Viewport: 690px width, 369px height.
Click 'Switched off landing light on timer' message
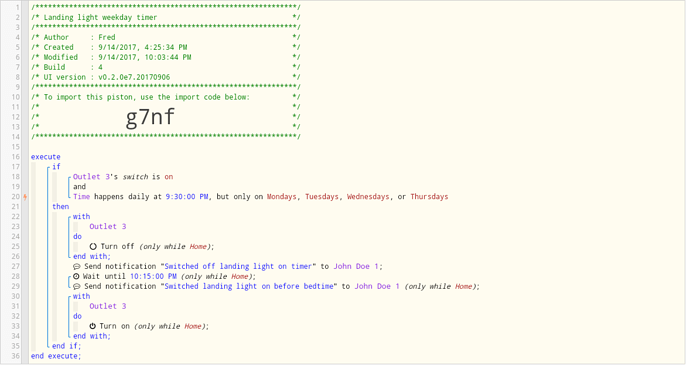[238, 267]
